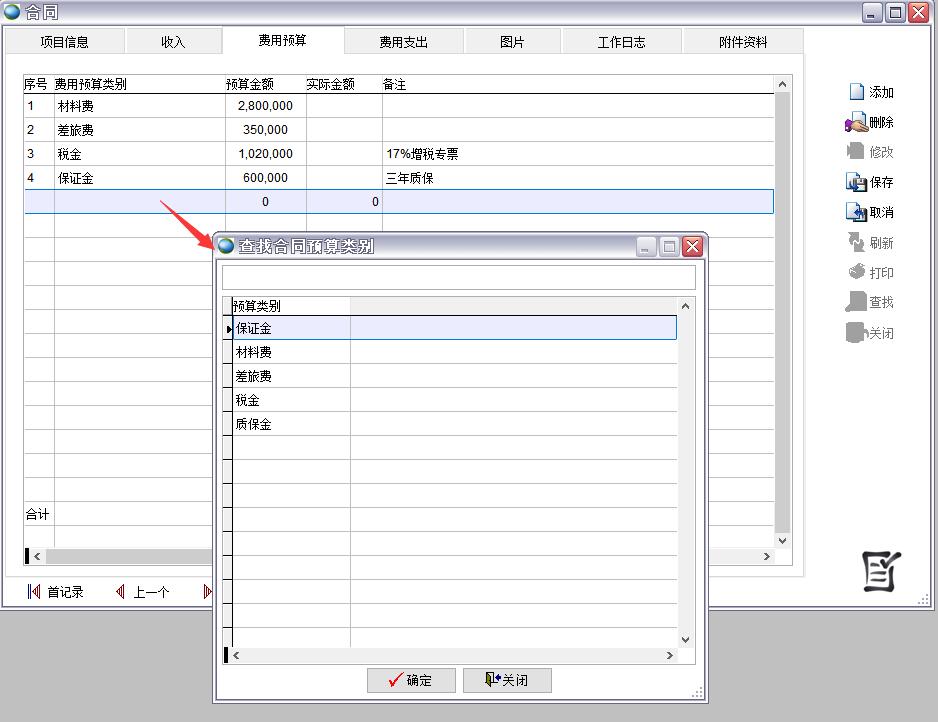Confirm selection with 确定 button
The height and width of the screenshot is (722, 938).
(x=411, y=680)
